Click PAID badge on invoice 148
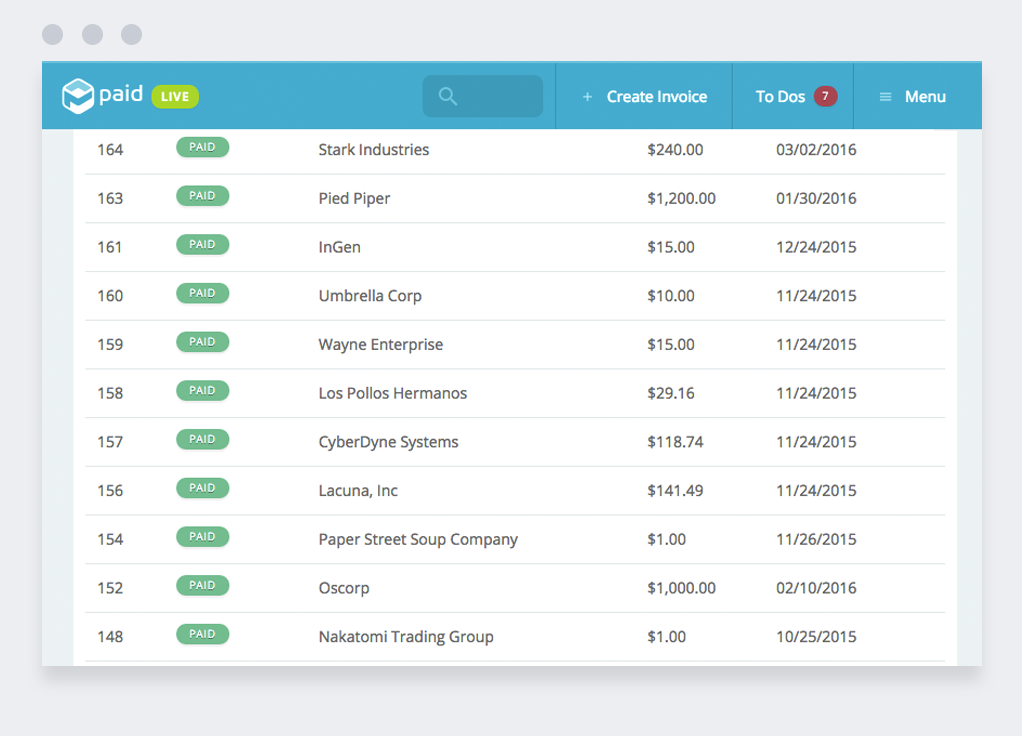This screenshot has width=1022, height=736. tap(202, 634)
